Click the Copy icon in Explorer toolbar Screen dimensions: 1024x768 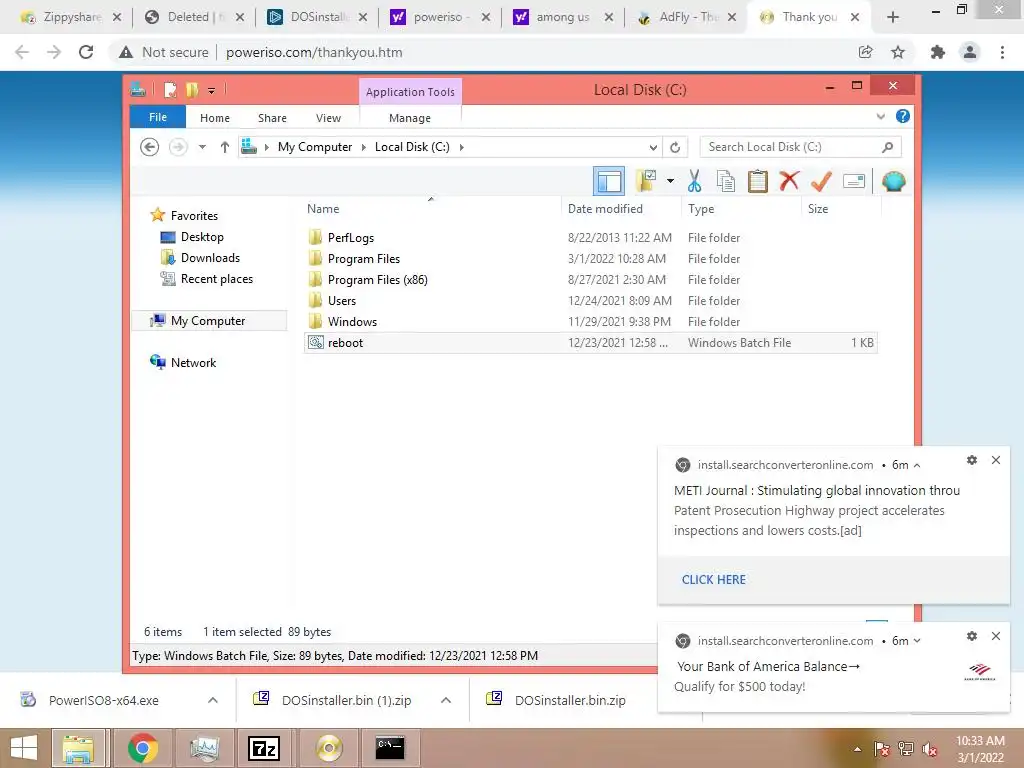coord(726,181)
